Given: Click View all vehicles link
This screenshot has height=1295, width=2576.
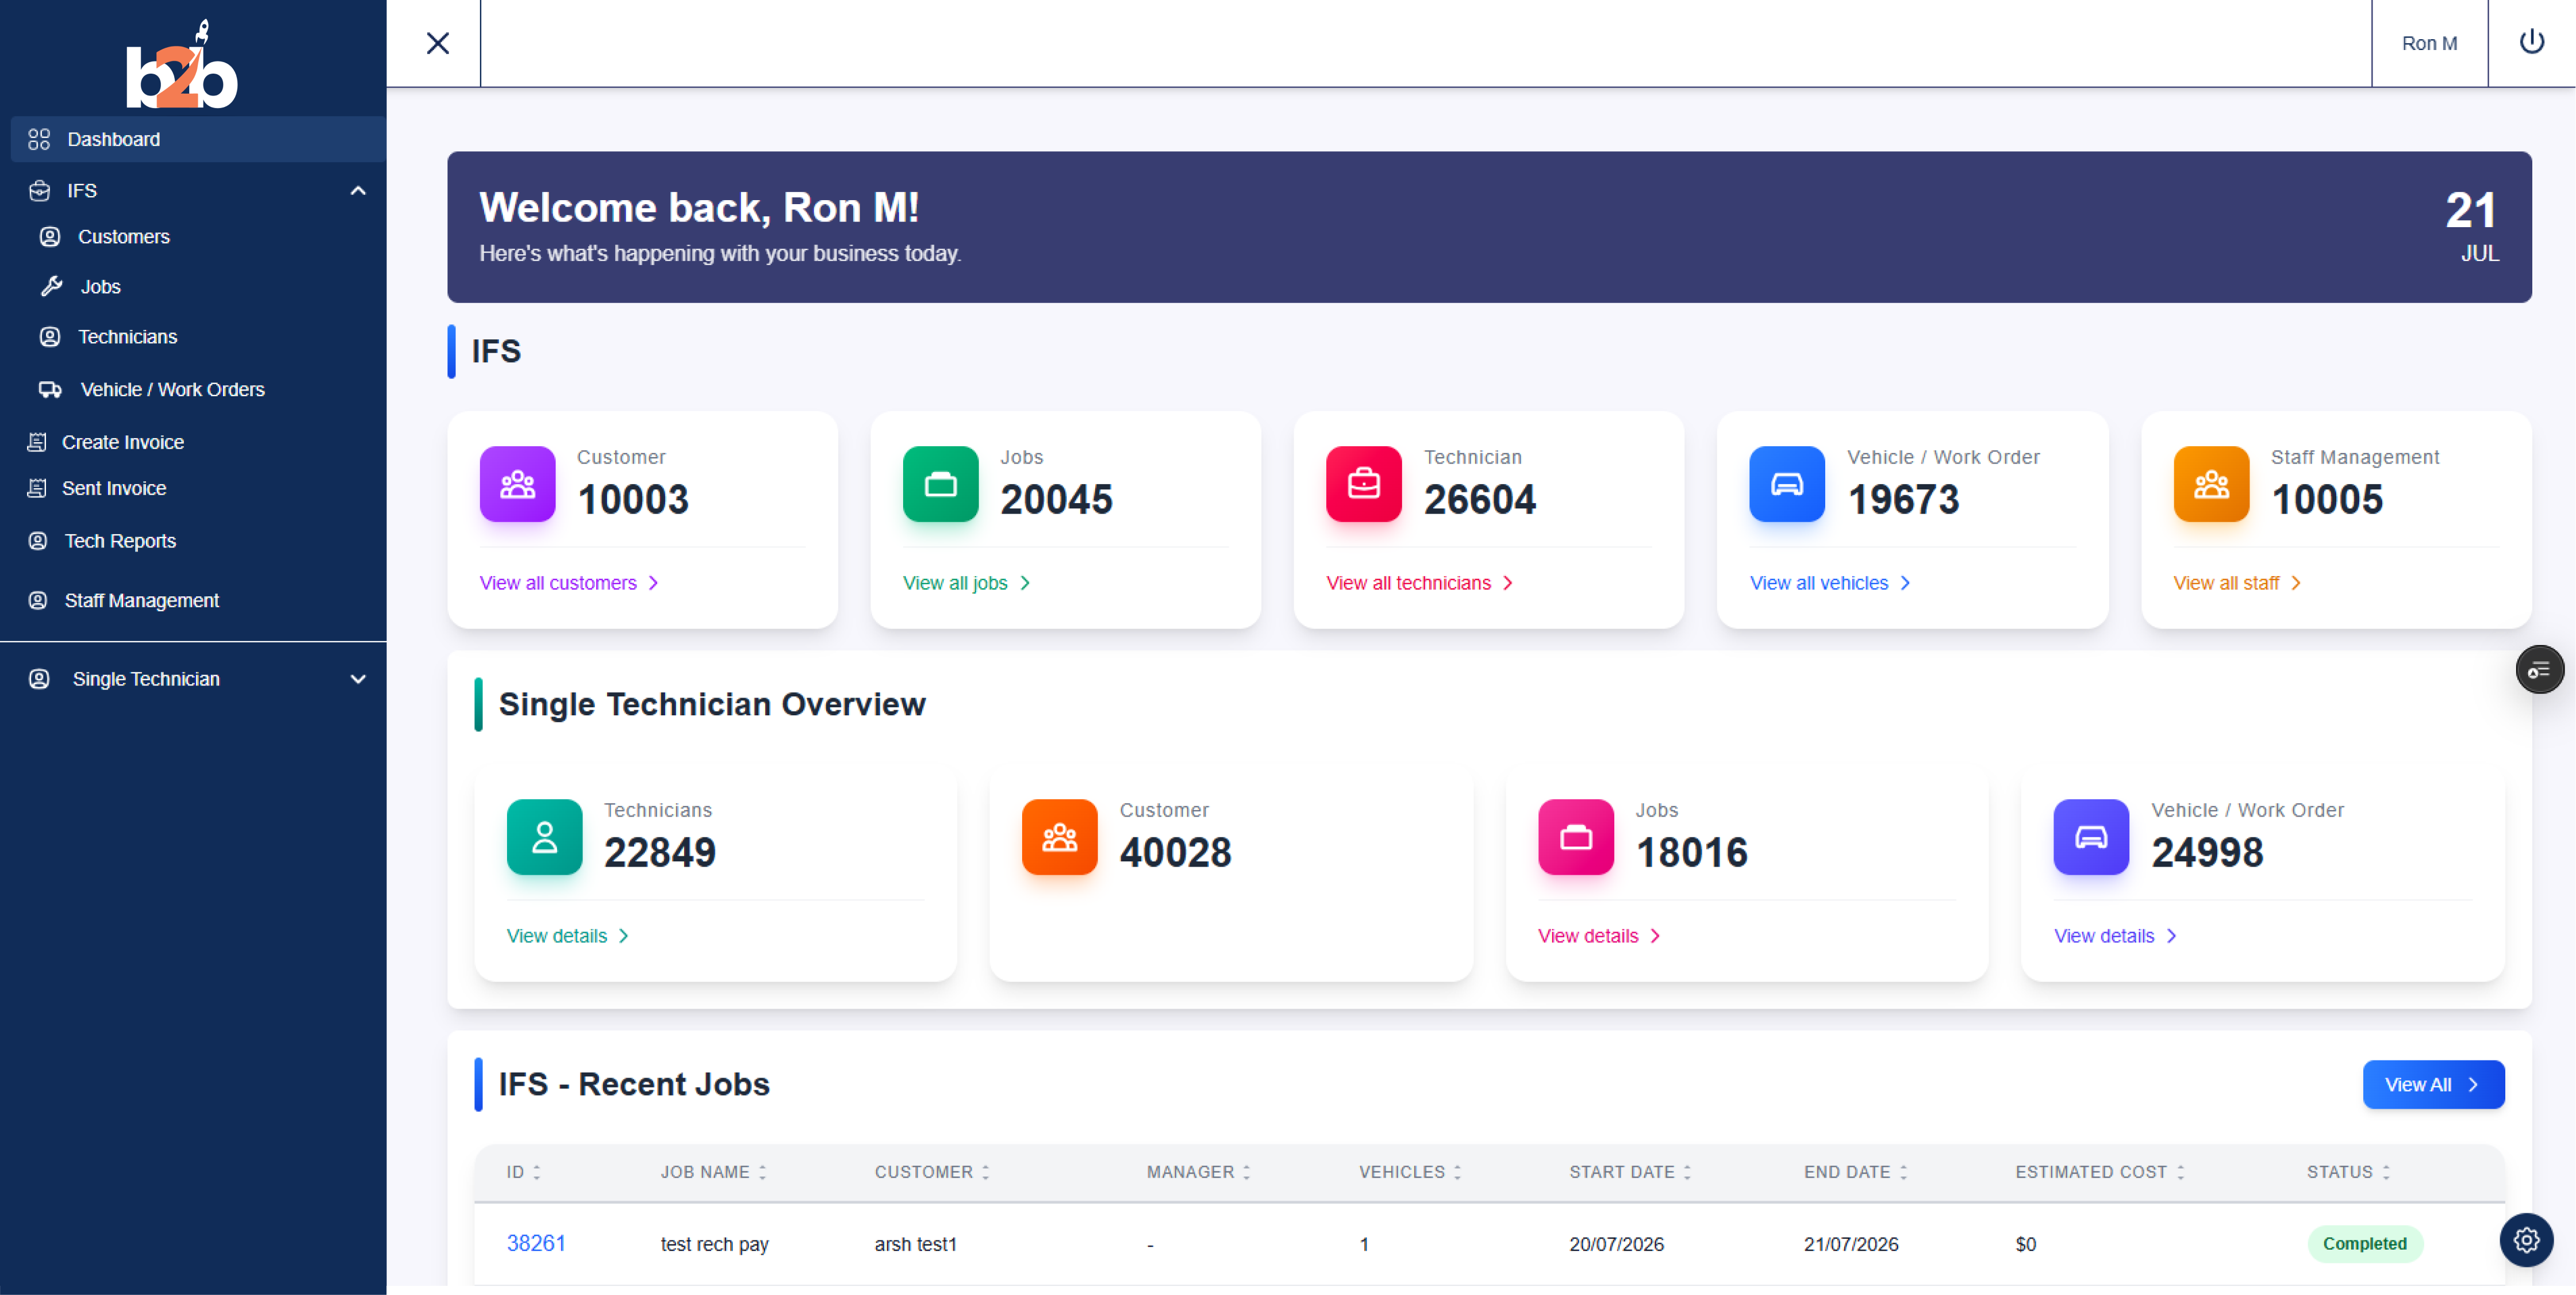Looking at the screenshot, I should [x=1830, y=582].
